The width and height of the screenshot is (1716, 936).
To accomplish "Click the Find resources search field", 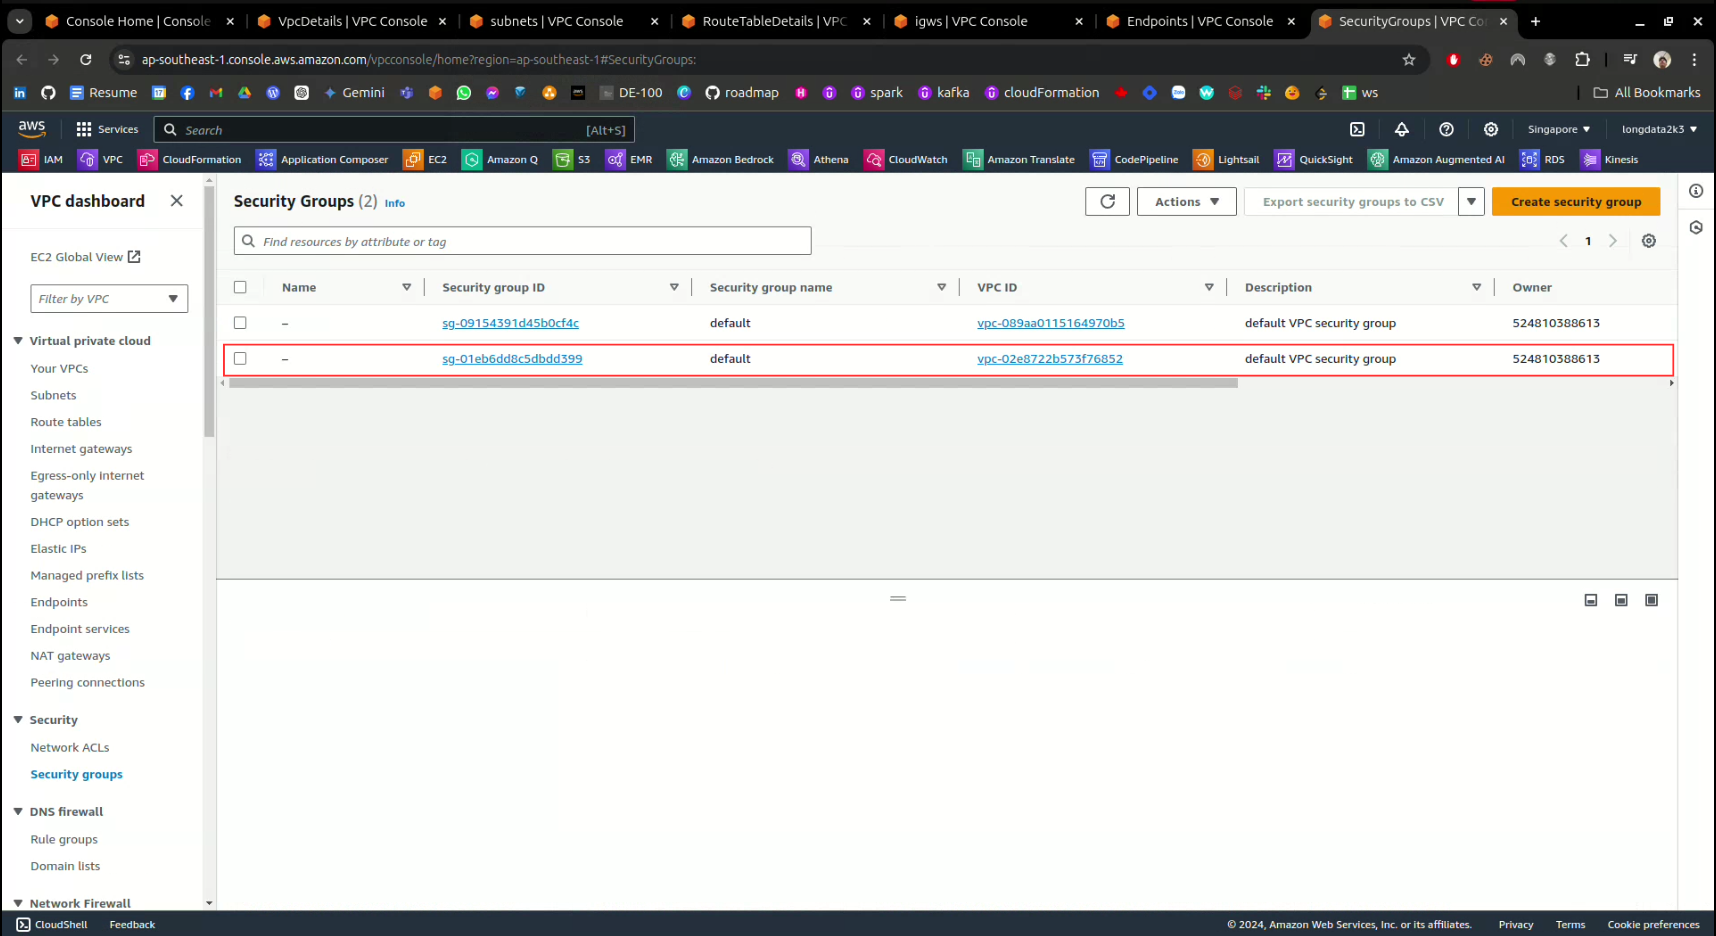I will 522,241.
